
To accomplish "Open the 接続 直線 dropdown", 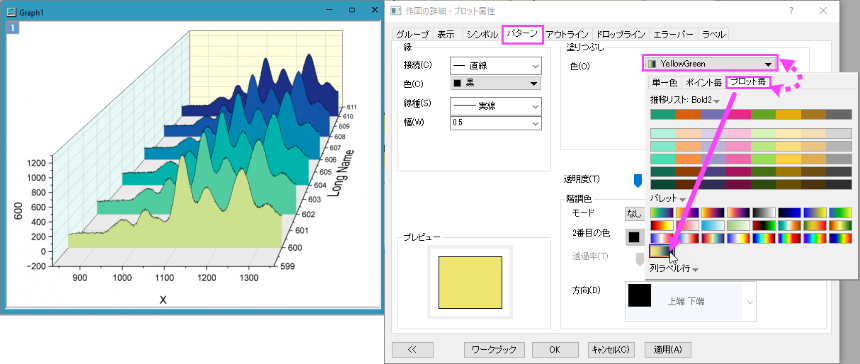I will [x=495, y=66].
